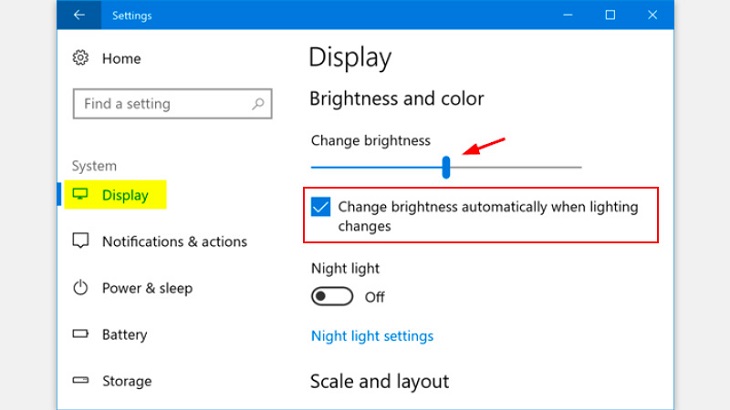Click the Battery icon in sidebar
Viewport: 730px width, 410px height.
point(81,334)
